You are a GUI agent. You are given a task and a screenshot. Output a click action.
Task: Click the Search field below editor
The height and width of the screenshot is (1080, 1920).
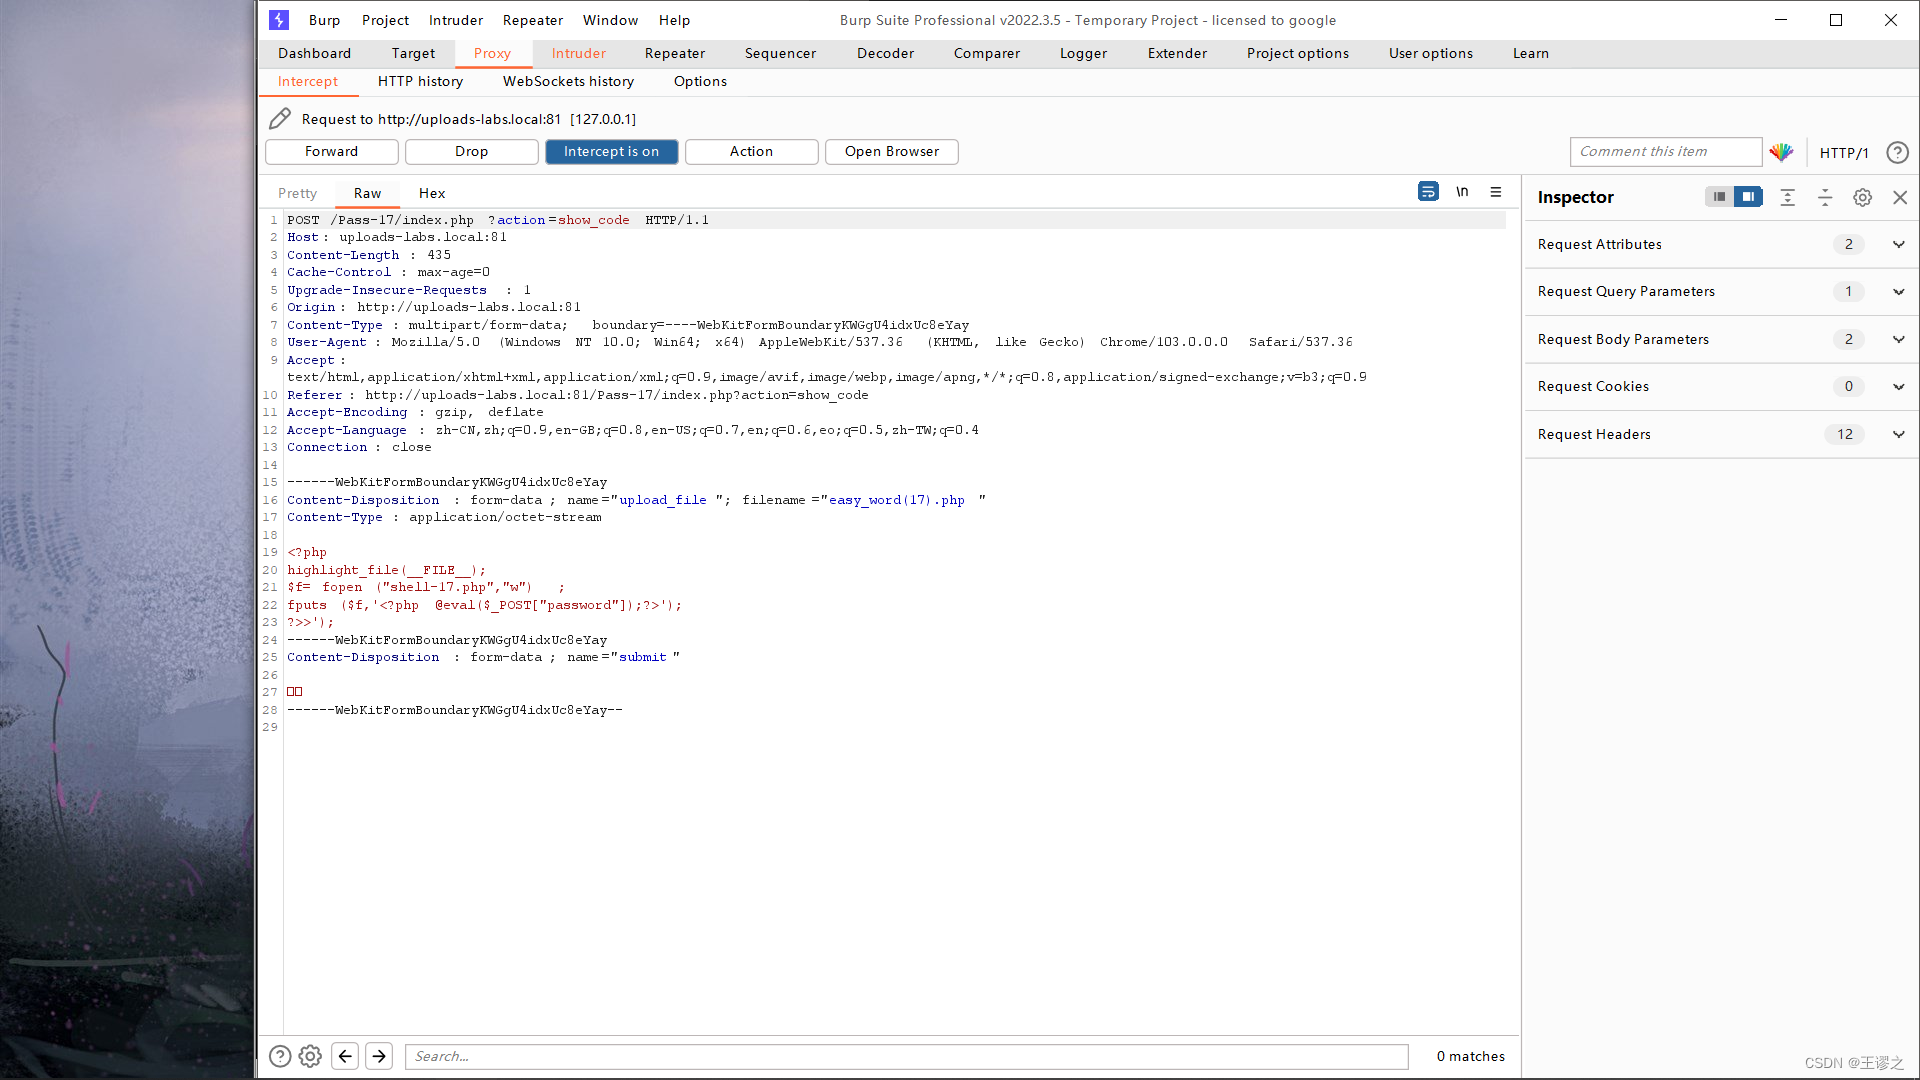(x=906, y=1056)
